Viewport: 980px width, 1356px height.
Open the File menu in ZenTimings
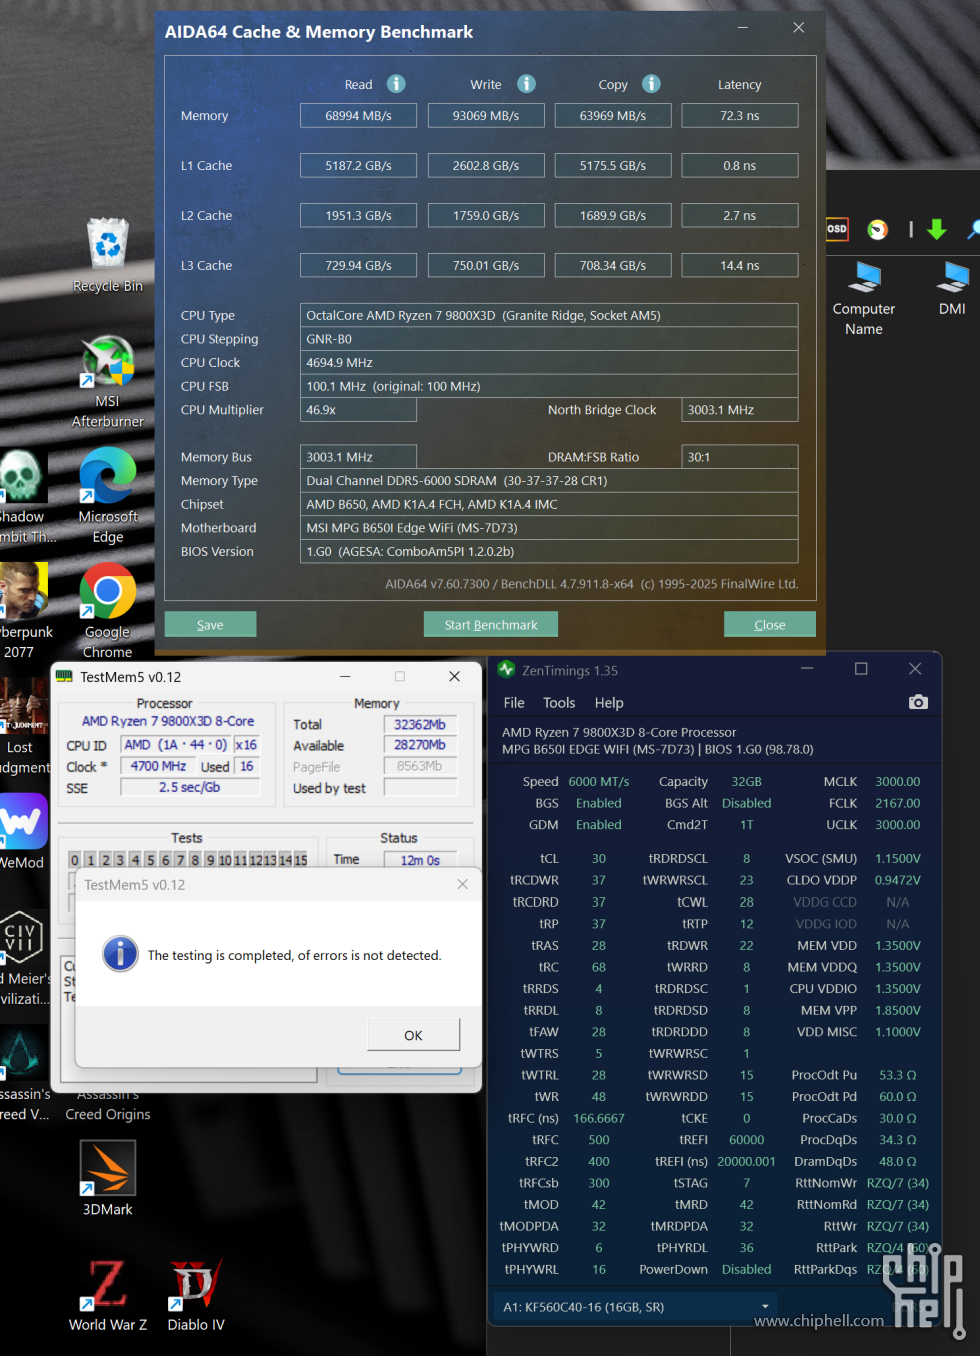click(x=514, y=703)
